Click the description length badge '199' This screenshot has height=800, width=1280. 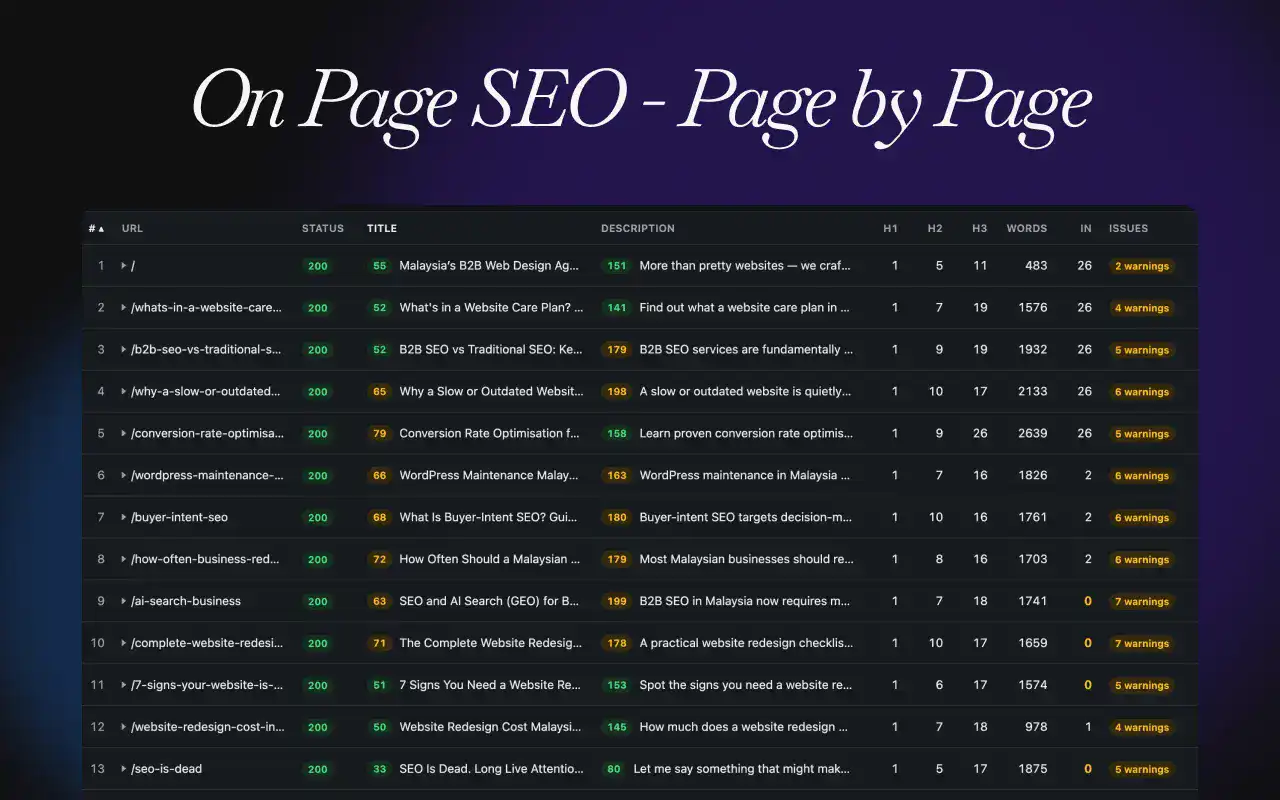point(617,602)
